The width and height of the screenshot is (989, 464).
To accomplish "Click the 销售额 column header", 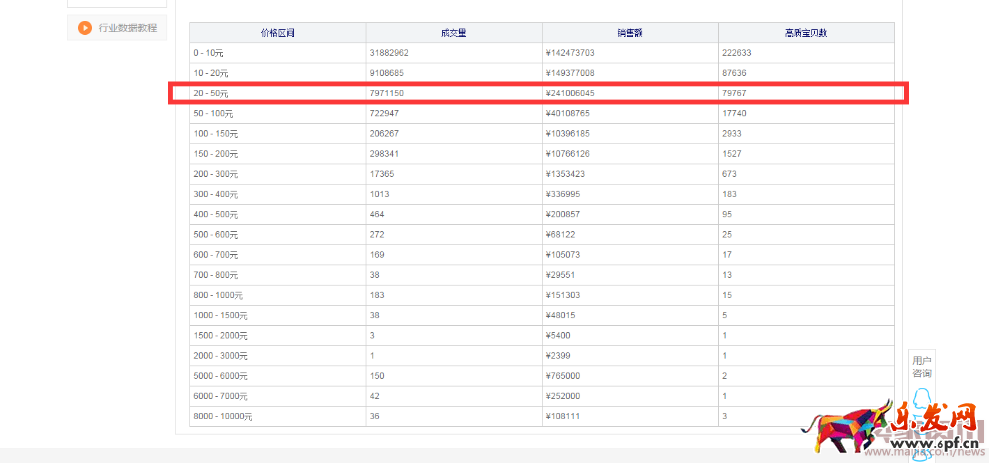I will tap(629, 33).
